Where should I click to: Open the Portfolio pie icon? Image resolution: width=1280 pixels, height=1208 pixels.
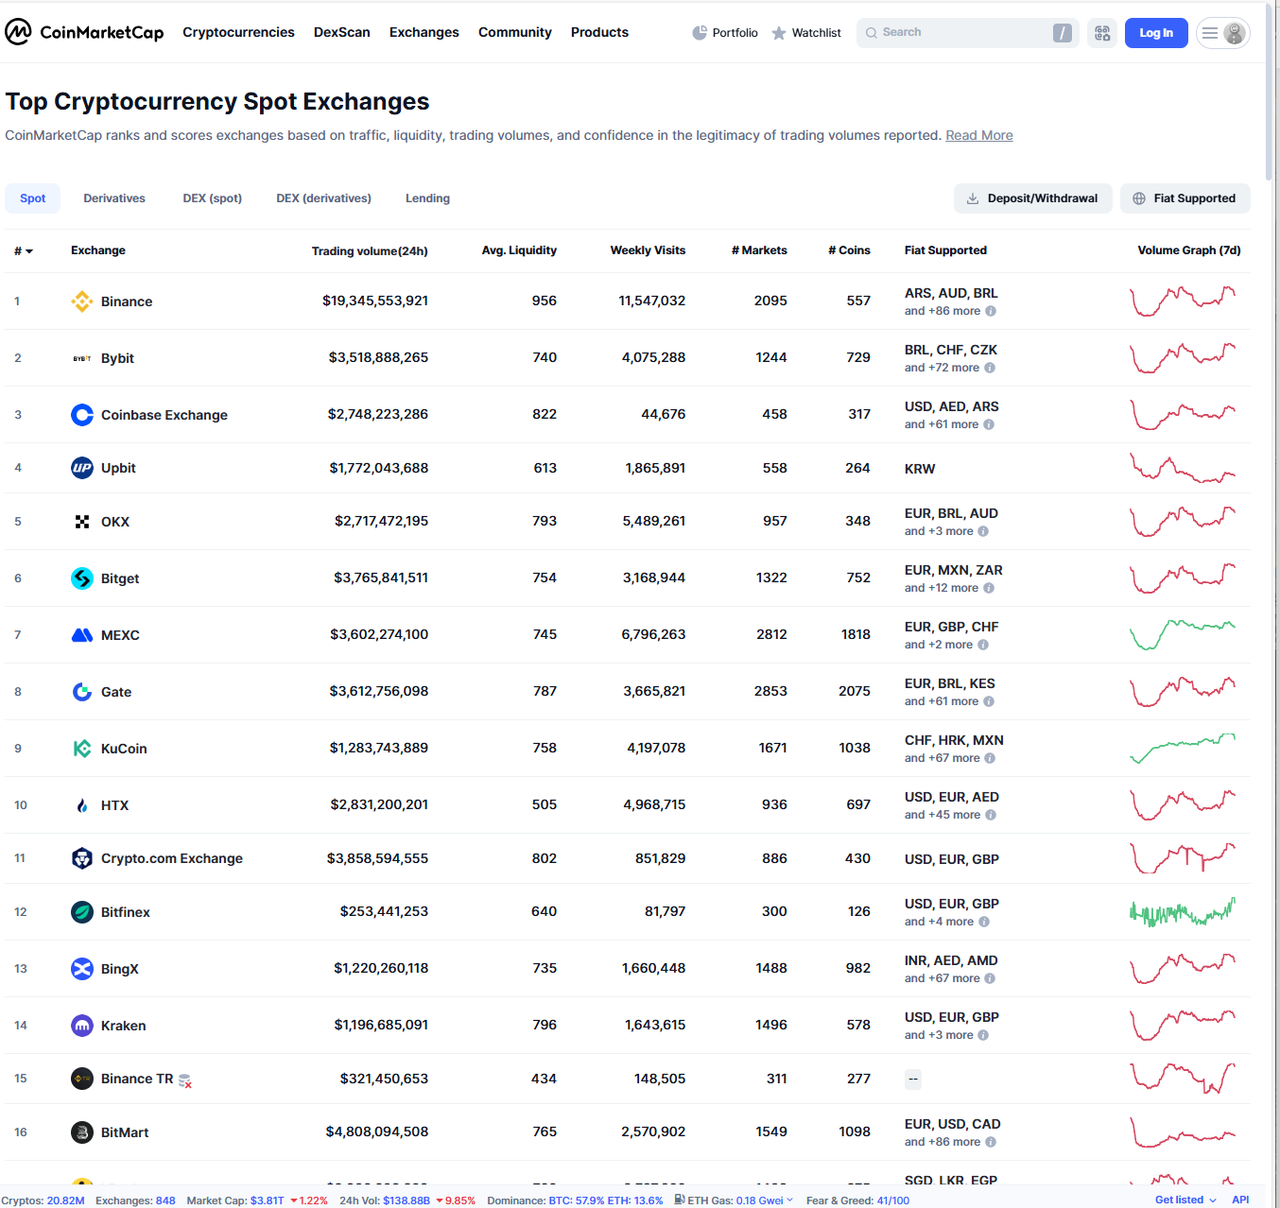point(699,33)
